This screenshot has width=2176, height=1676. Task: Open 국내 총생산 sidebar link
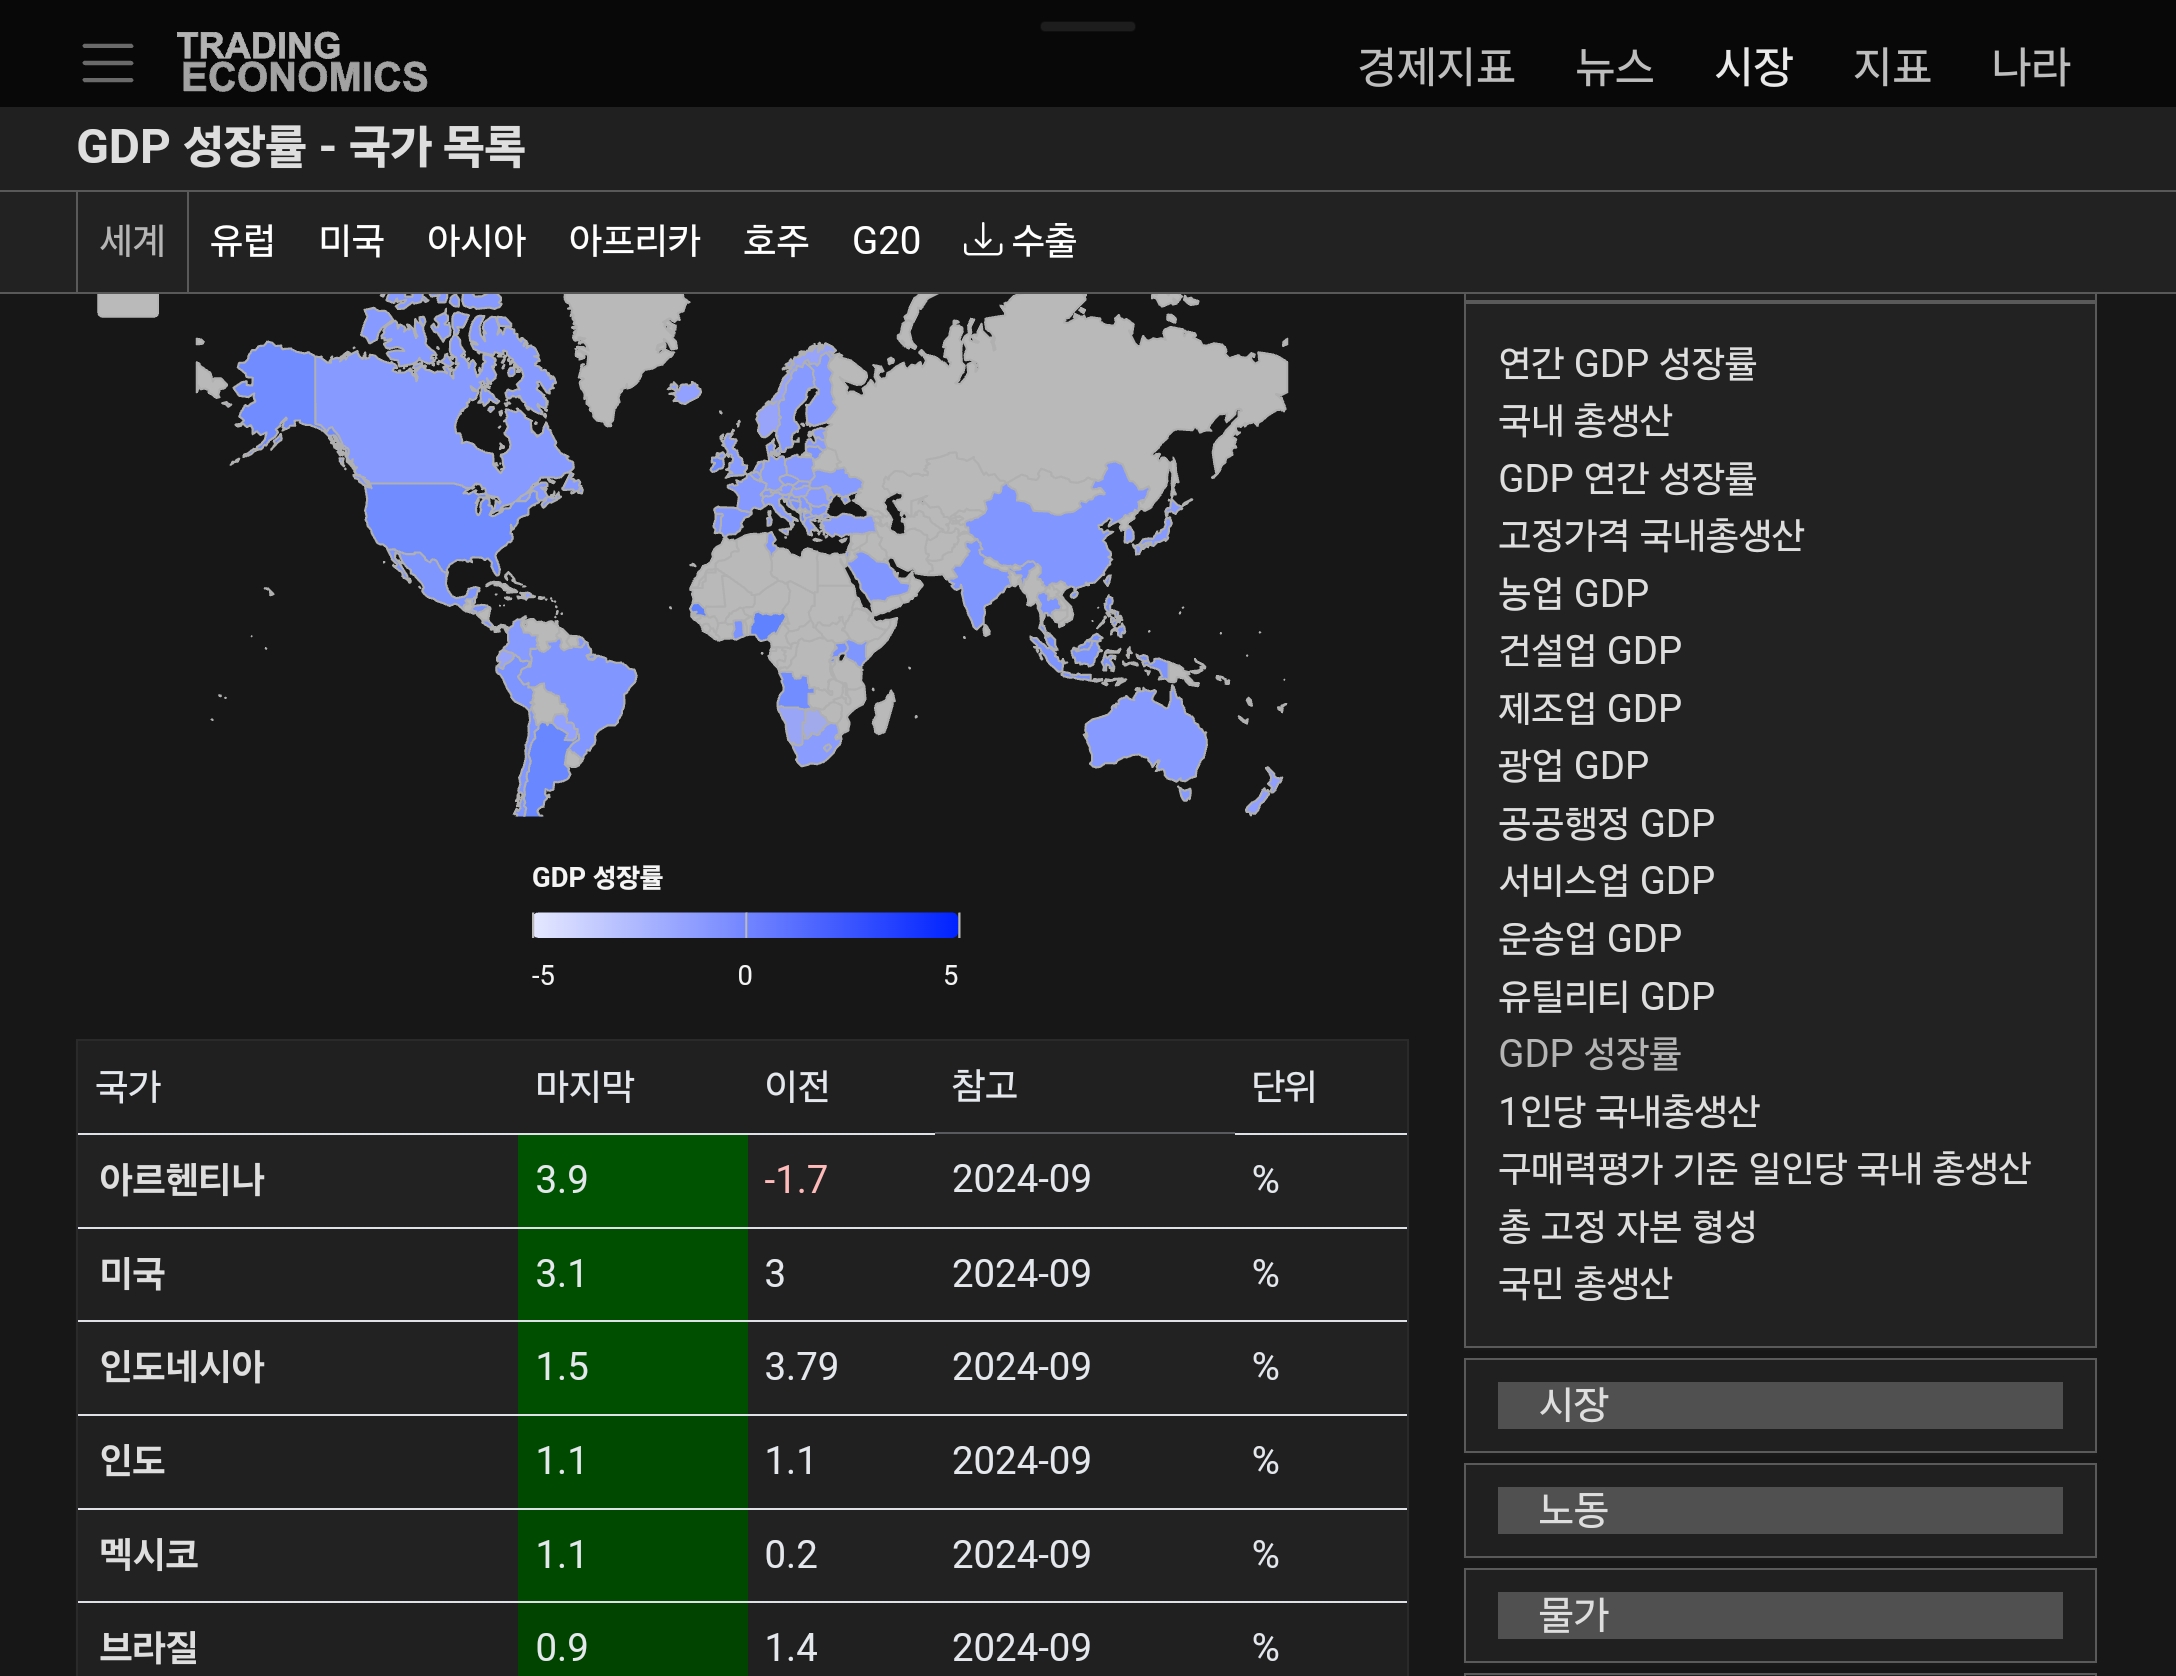pyautogui.click(x=1585, y=421)
